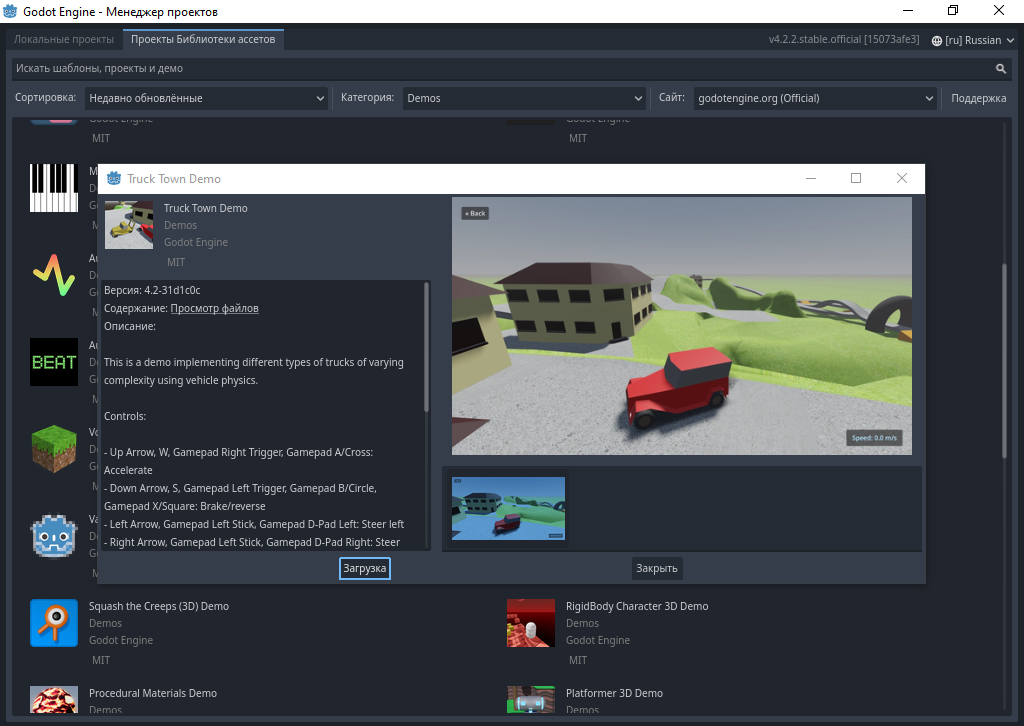Click the description panel vertical scrollbar
The height and width of the screenshot is (726, 1024).
(427, 345)
